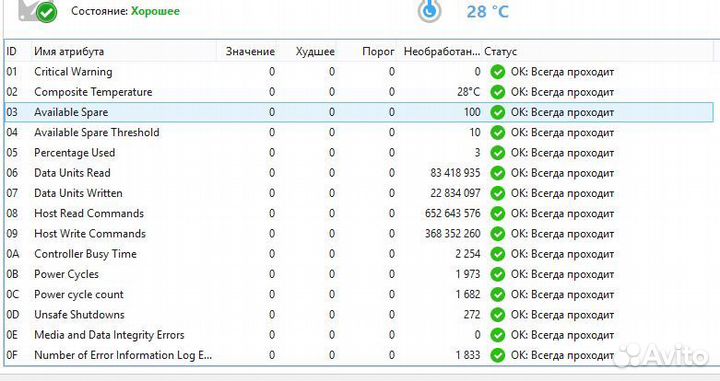Click the ID cell 0F
The height and width of the screenshot is (381, 720).
pyautogui.click(x=12, y=355)
